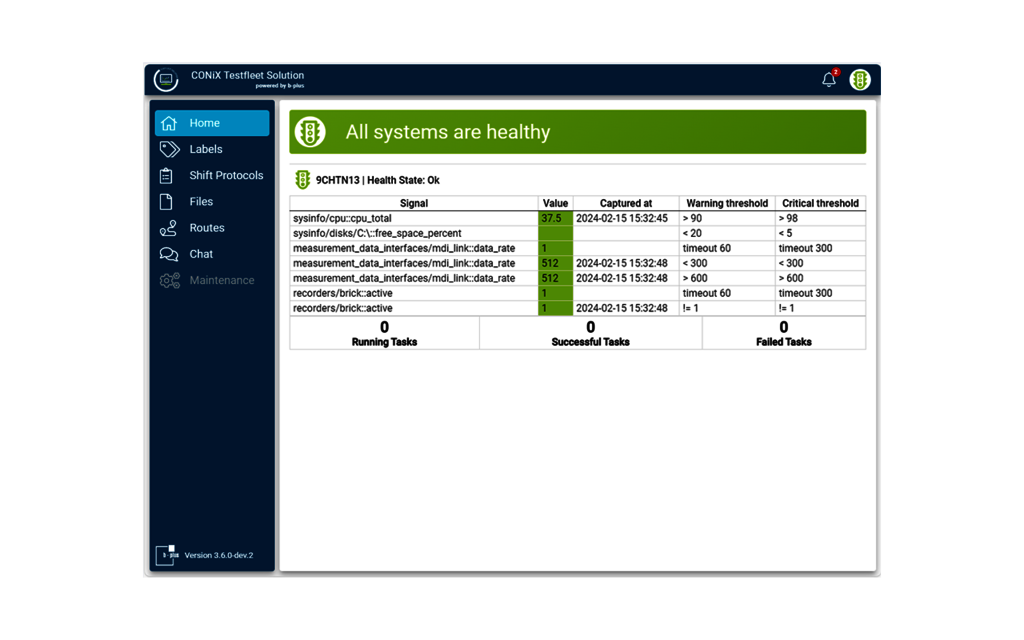Click the empty green value cell for free_space_percent

[555, 233]
